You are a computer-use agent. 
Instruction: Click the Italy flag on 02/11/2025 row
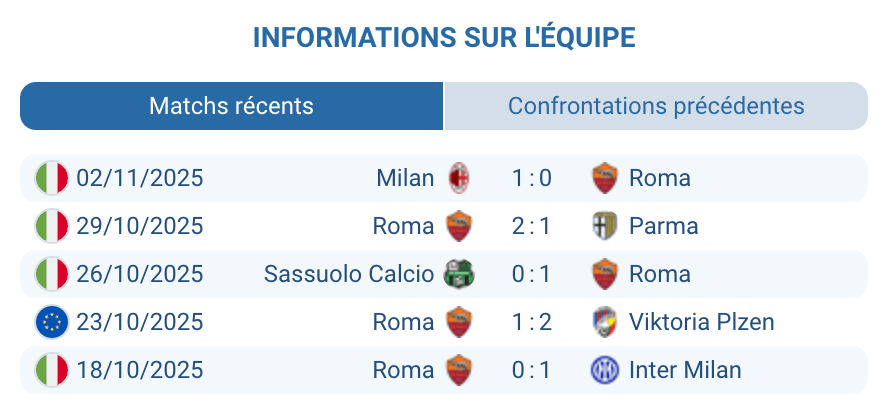pos(52,178)
